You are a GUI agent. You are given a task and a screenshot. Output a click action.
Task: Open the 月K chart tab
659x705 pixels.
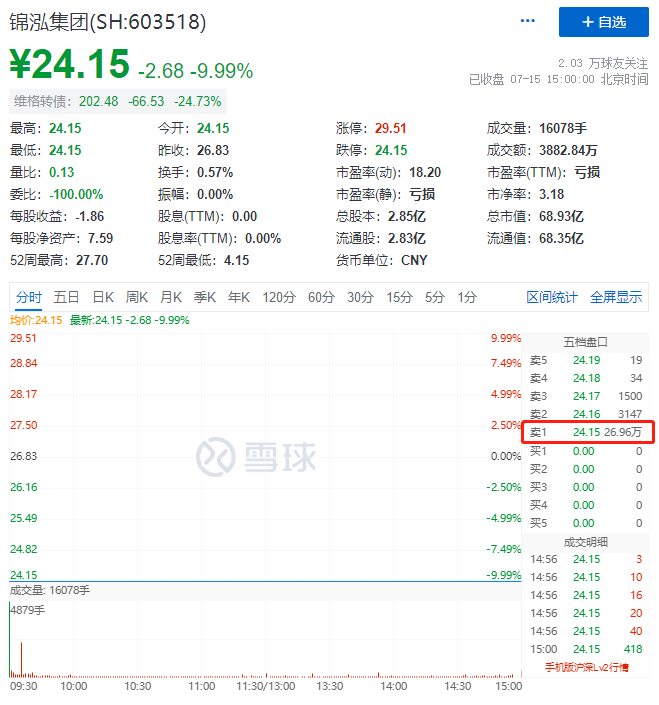click(171, 297)
